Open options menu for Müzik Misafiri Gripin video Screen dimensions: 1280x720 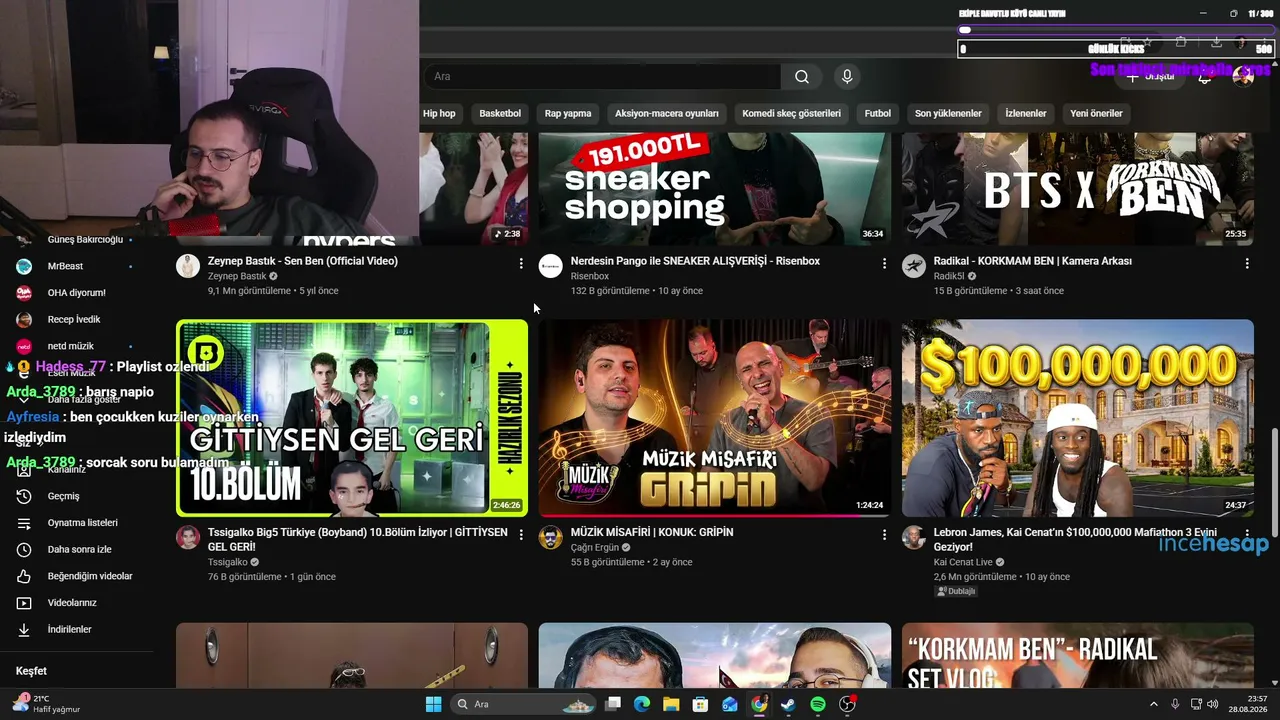click(884, 535)
